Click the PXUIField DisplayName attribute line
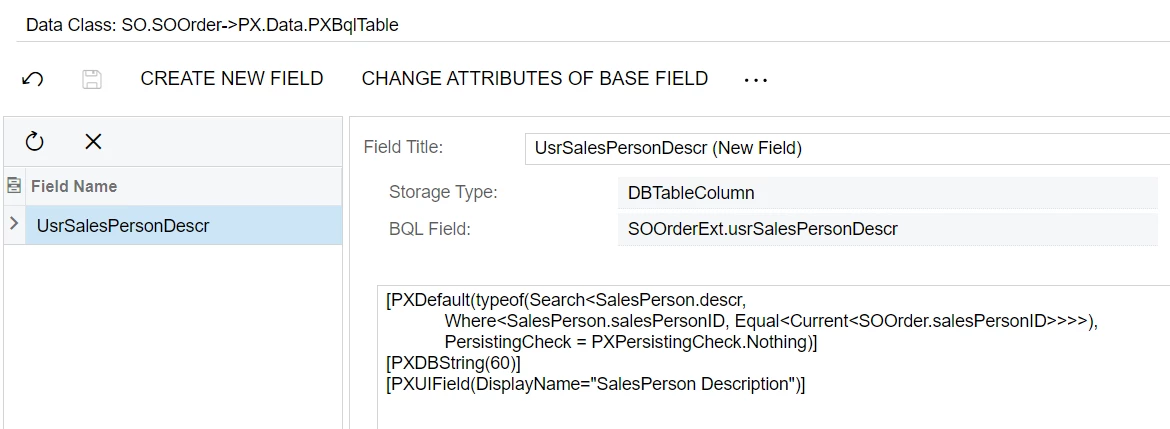Image resolution: width=1170 pixels, height=429 pixels. click(595, 384)
